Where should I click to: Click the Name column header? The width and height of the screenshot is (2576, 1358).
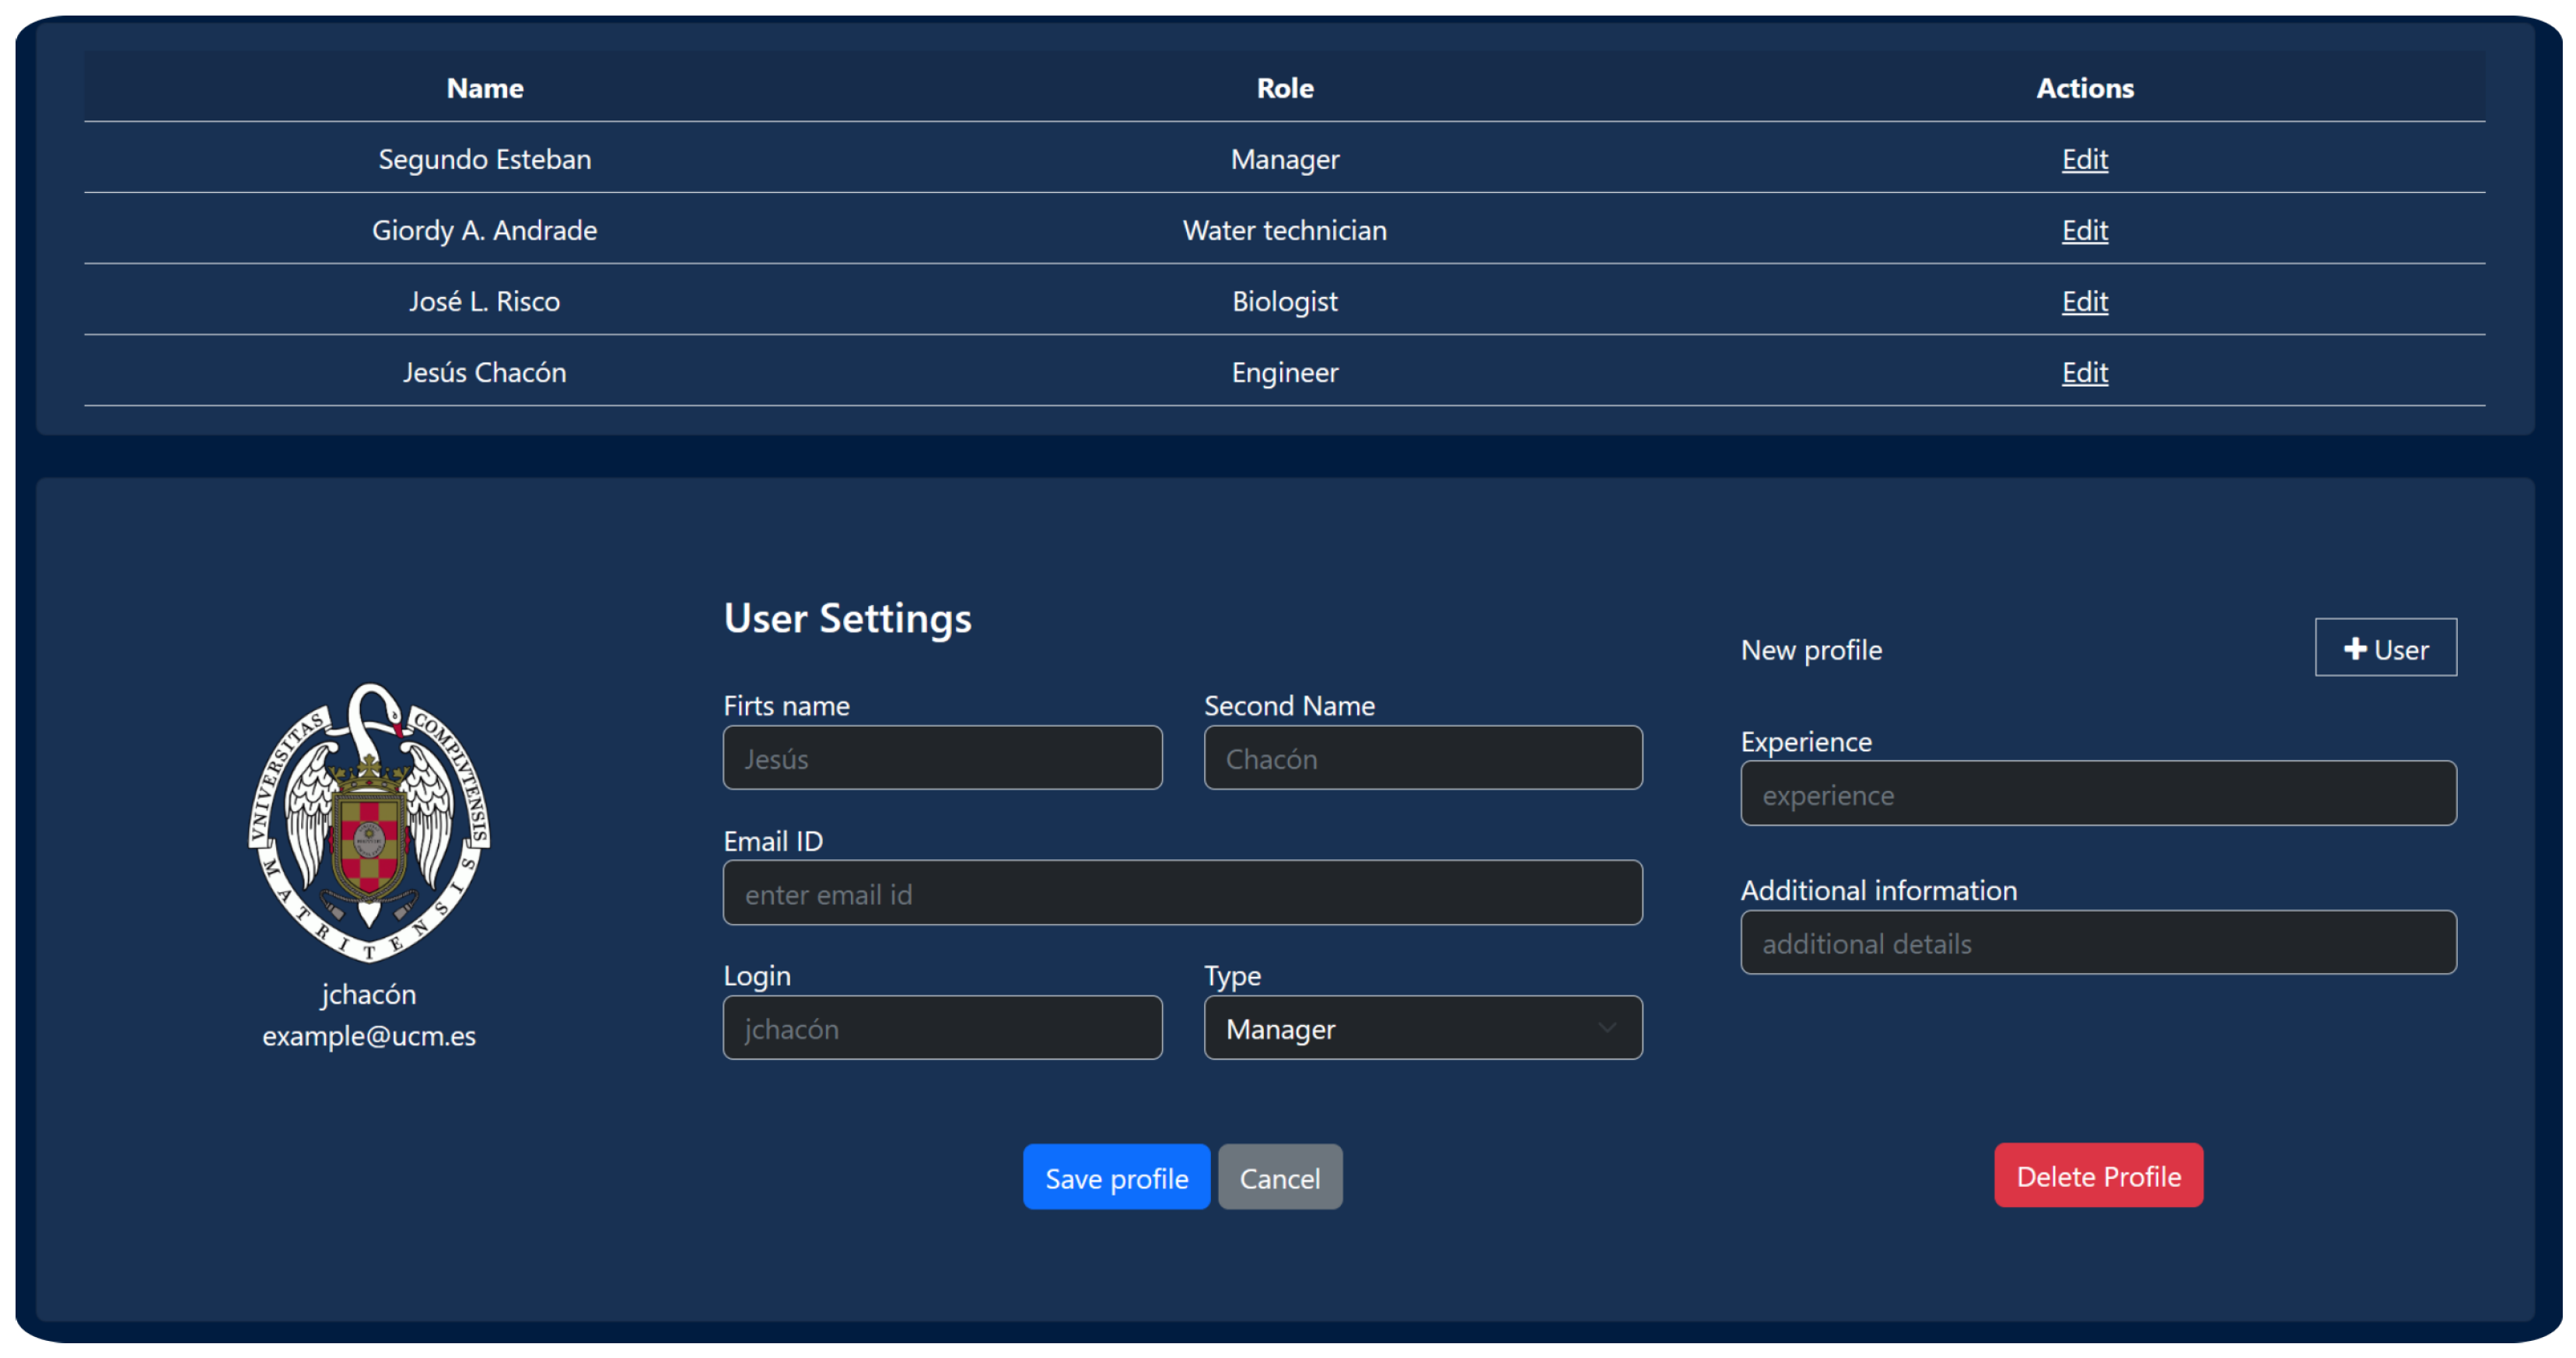pos(484,88)
